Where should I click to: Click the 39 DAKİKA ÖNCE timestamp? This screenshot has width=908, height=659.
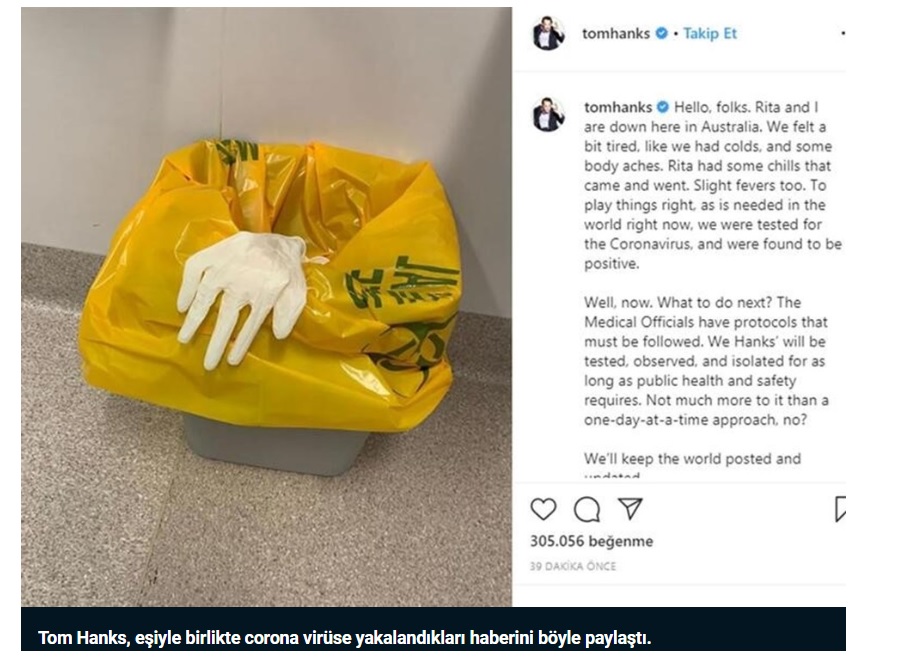coord(573,566)
